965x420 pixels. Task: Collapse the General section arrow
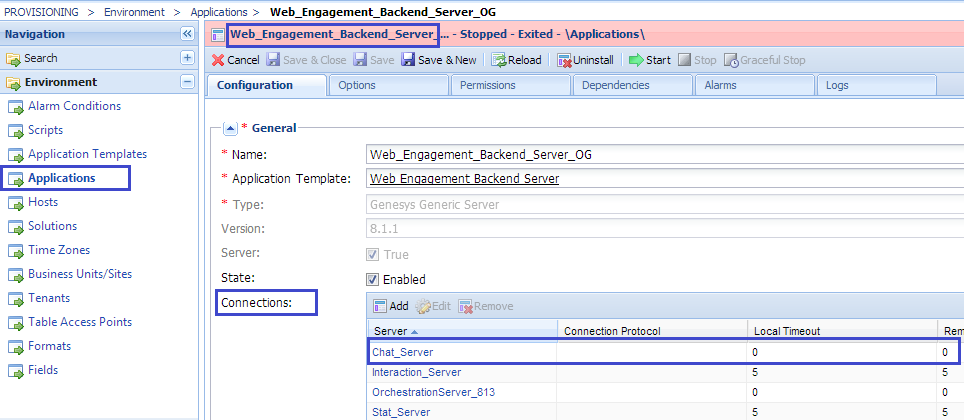pos(229,128)
